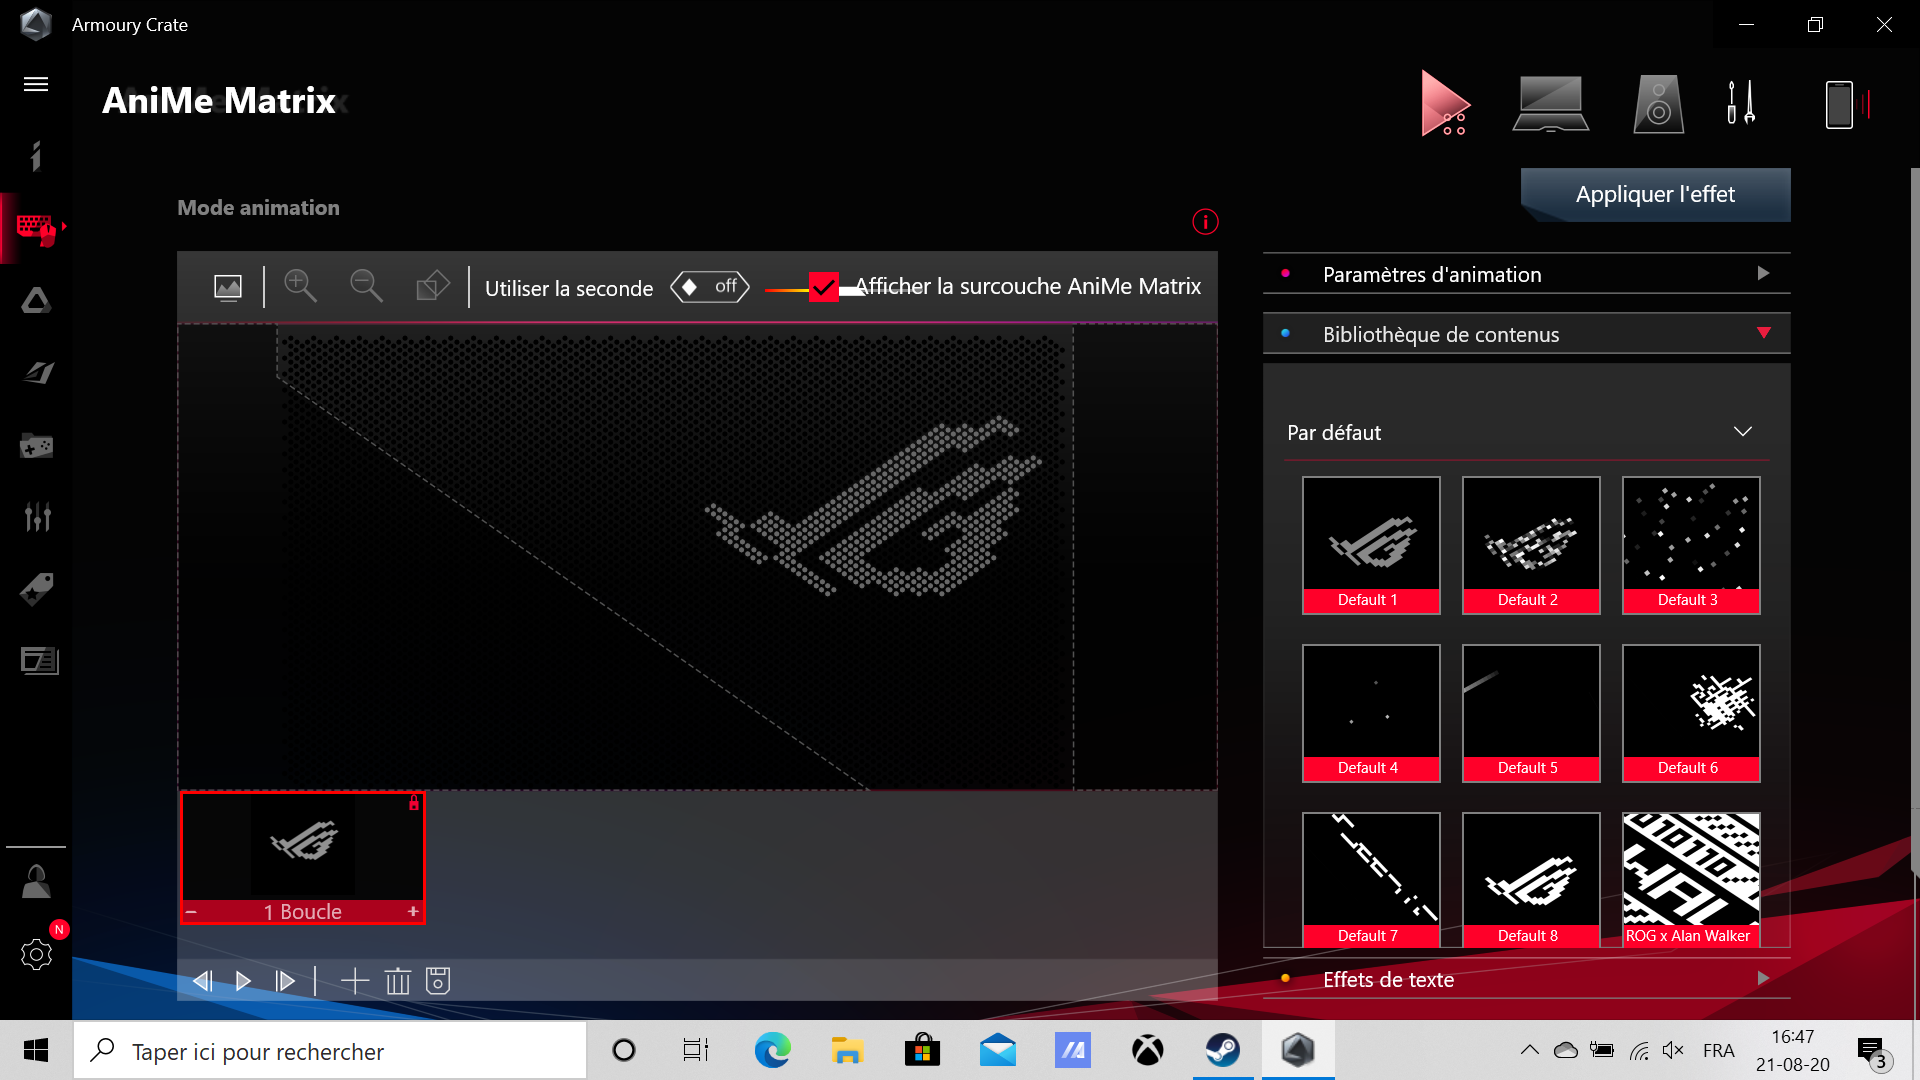Decrease loop count with minus
The image size is (1920, 1080).
click(x=191, y=912)
